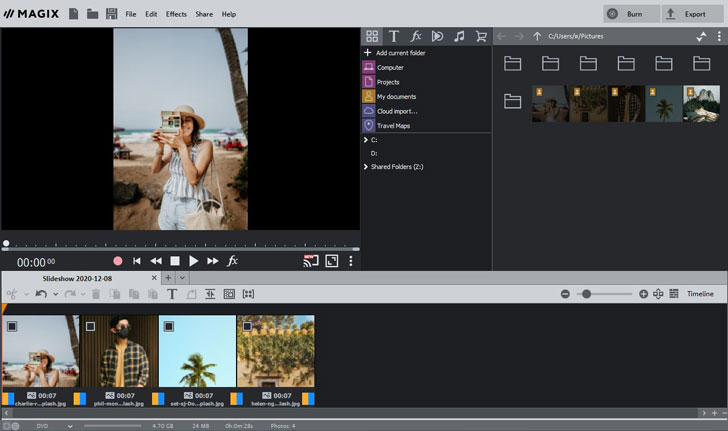
Task: Click the Burn button
Action: tap(631, 14)
